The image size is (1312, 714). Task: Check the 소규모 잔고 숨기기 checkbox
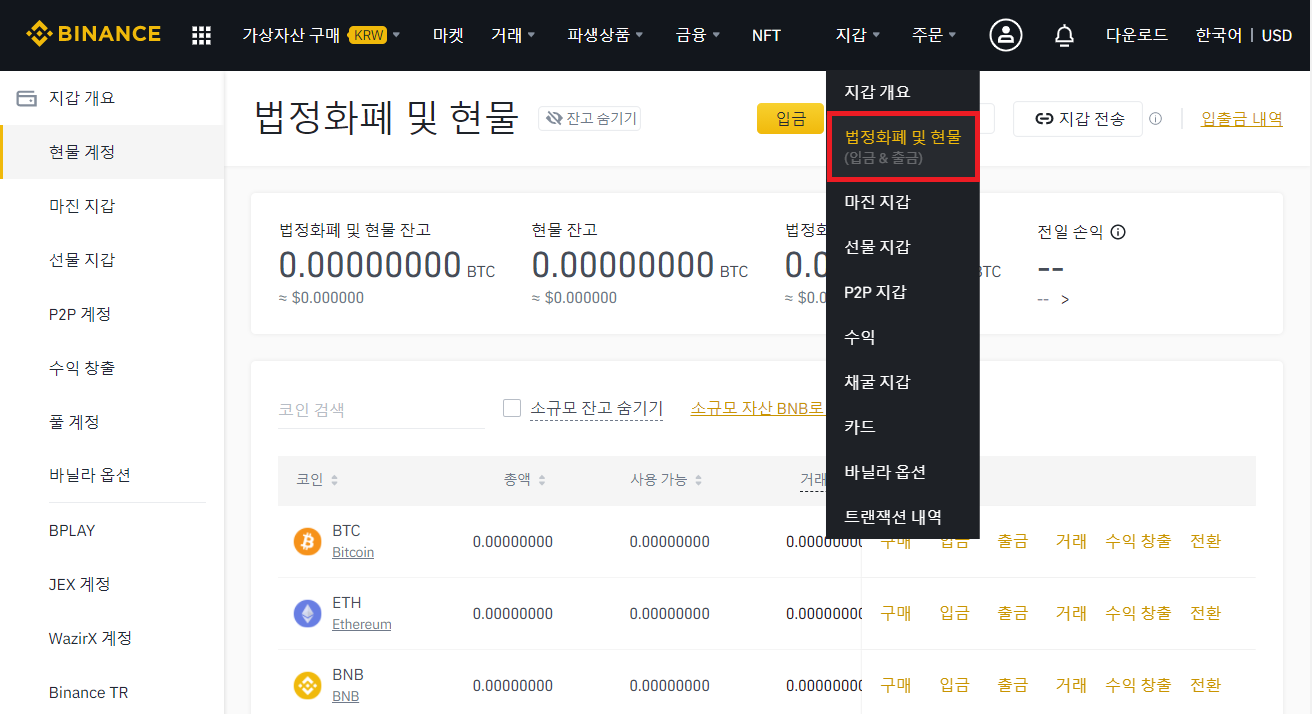click(x=512, y=408)
